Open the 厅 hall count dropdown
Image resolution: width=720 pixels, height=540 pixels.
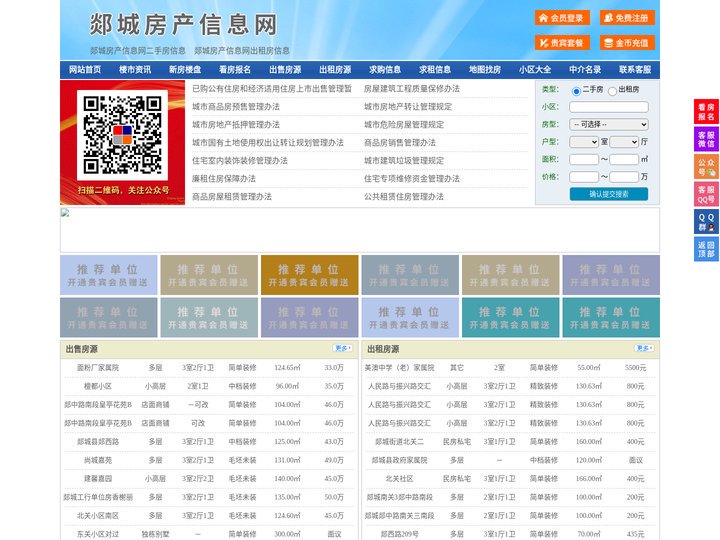(624, 142)
